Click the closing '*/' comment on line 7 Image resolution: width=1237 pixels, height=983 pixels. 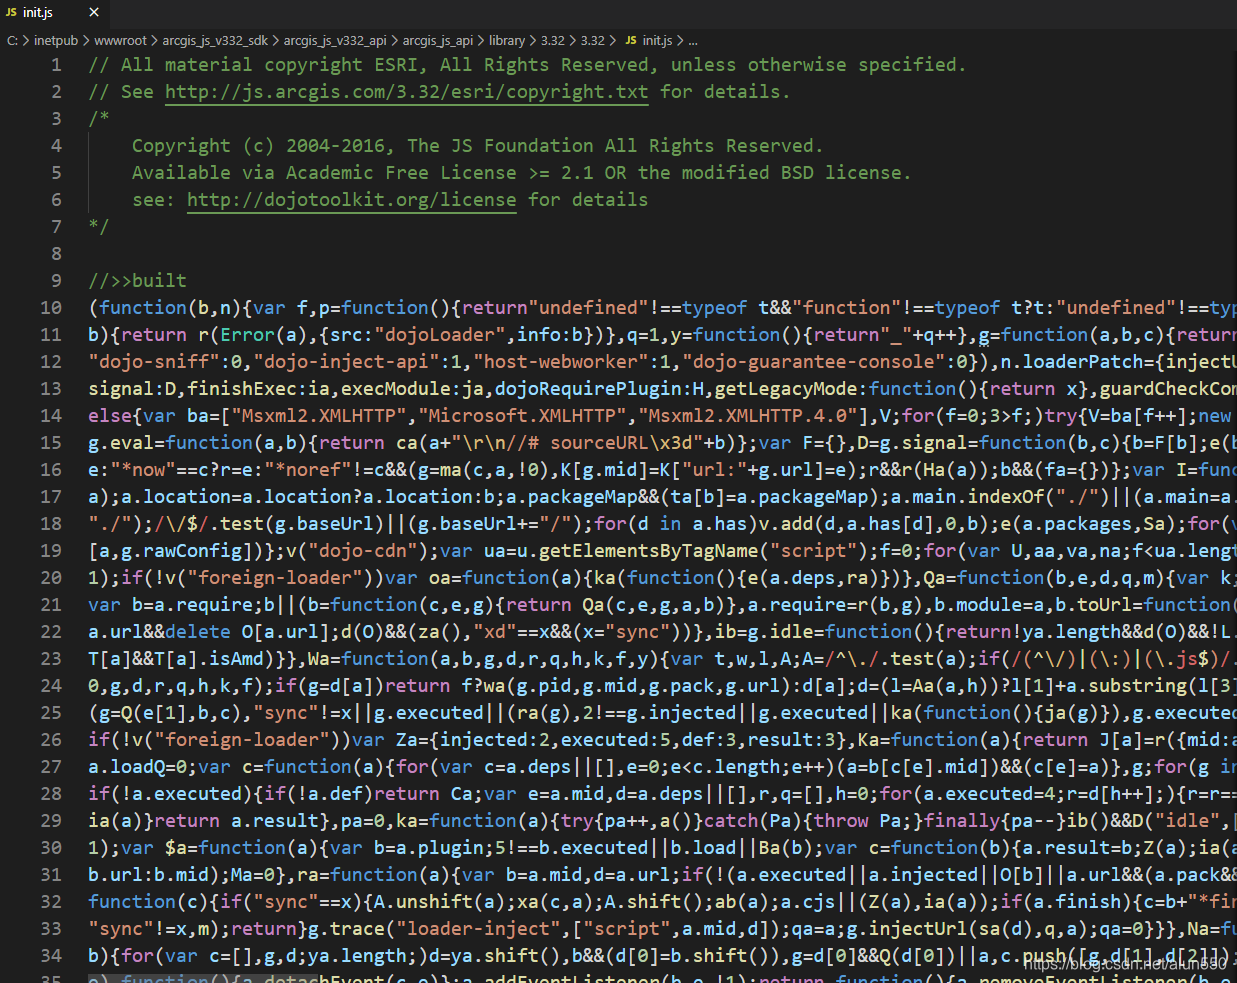click(x=98, y=227)
